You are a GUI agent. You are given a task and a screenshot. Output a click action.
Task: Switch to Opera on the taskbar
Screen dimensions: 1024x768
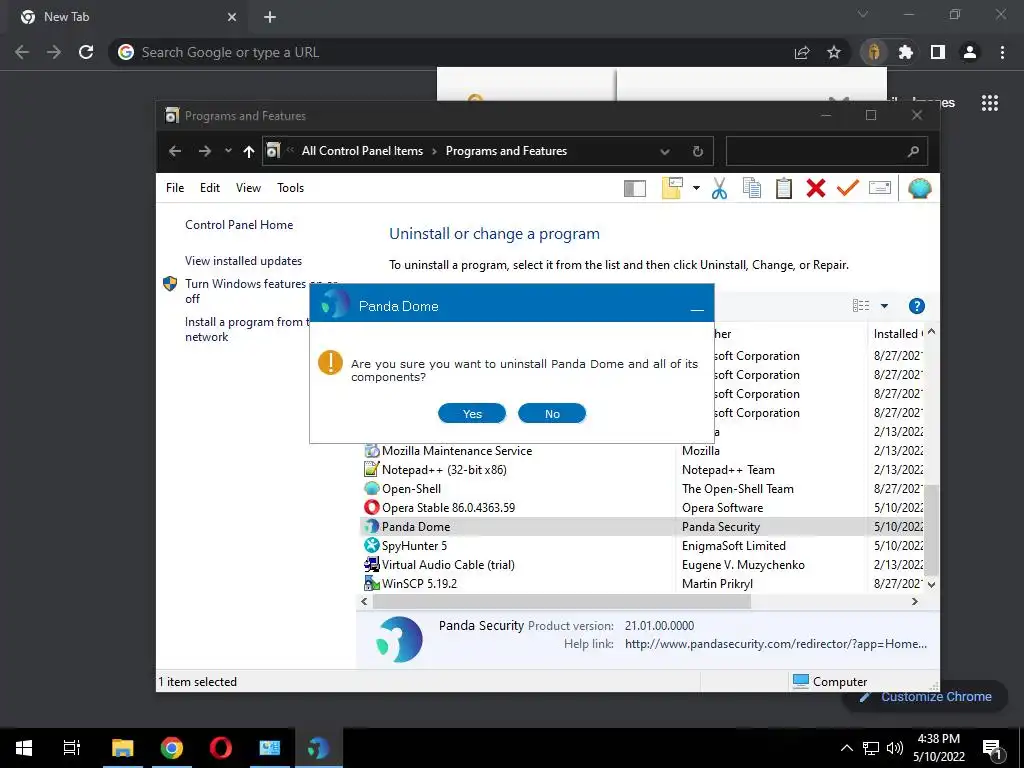(x=221, y=748)
